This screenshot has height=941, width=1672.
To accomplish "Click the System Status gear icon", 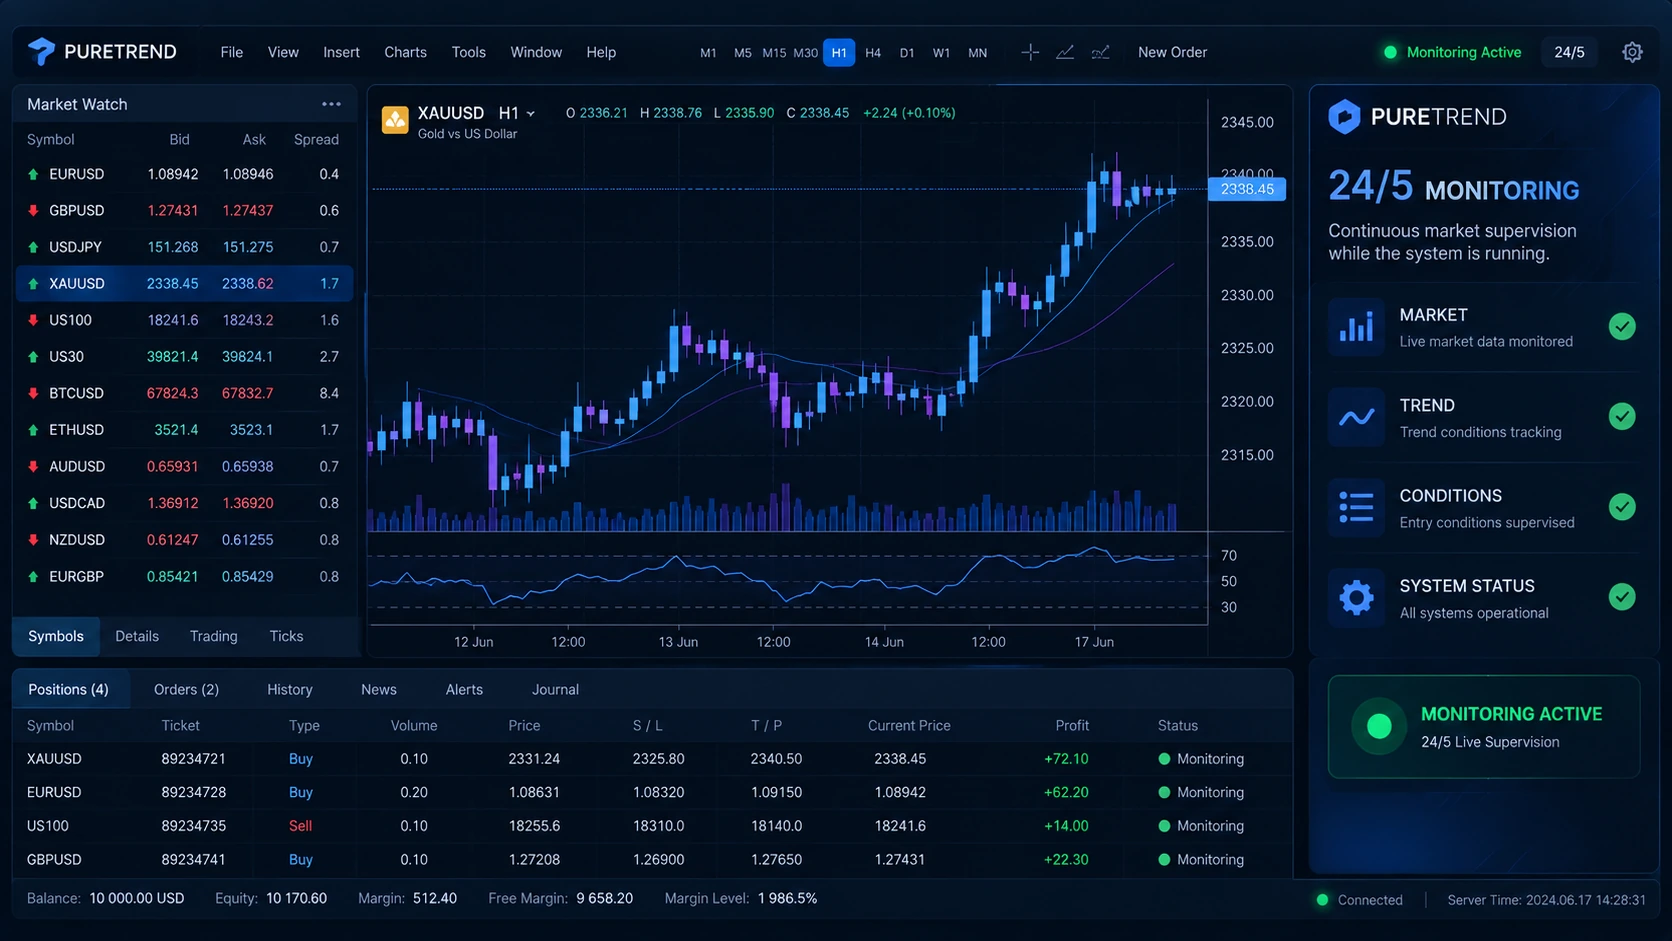I will click(1356, 598).
